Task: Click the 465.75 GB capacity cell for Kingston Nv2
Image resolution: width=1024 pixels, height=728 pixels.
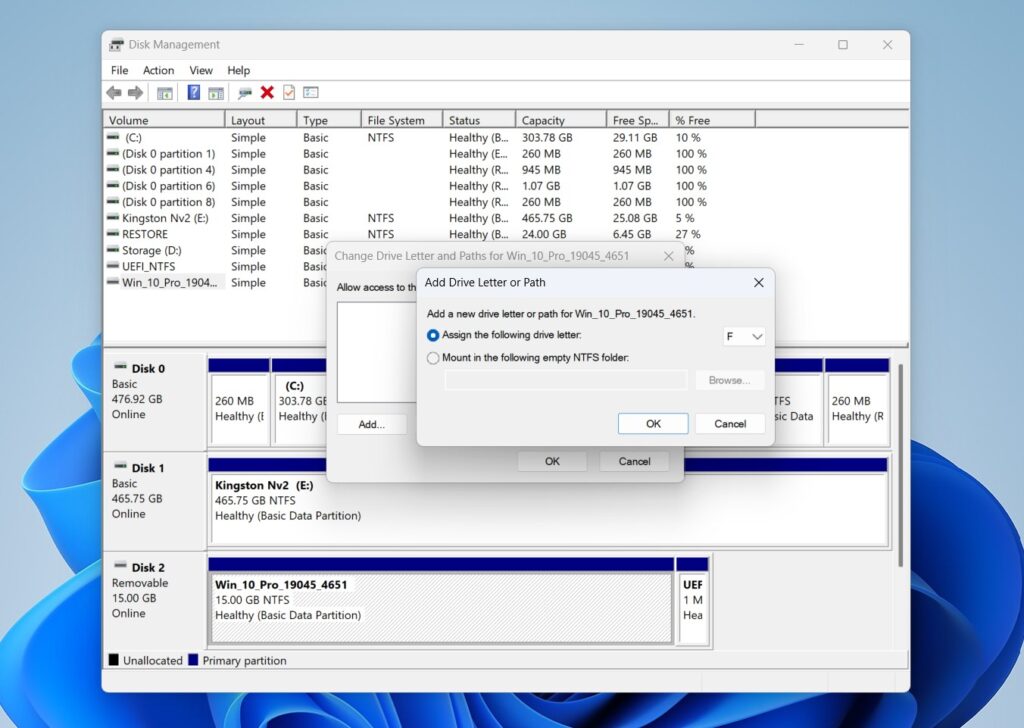Action: pyautogui.click(x=547, y=218)
